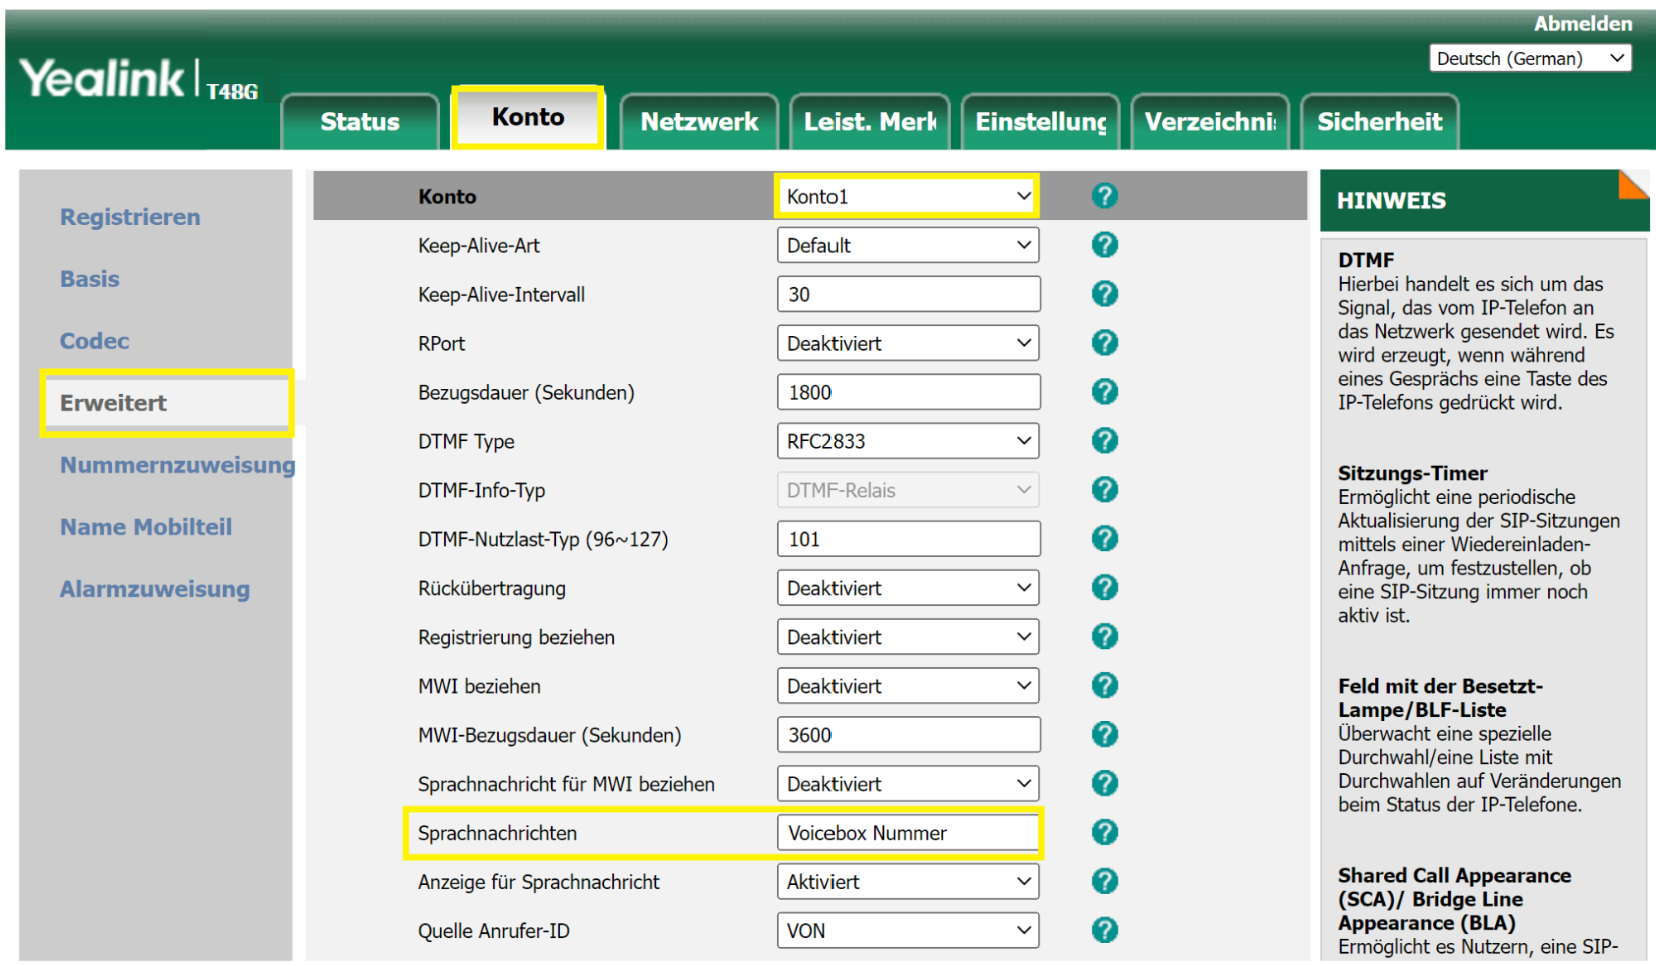Screen dimensions: 1656x966
Task: Open the Codec sidebar section
Action: 95,341
